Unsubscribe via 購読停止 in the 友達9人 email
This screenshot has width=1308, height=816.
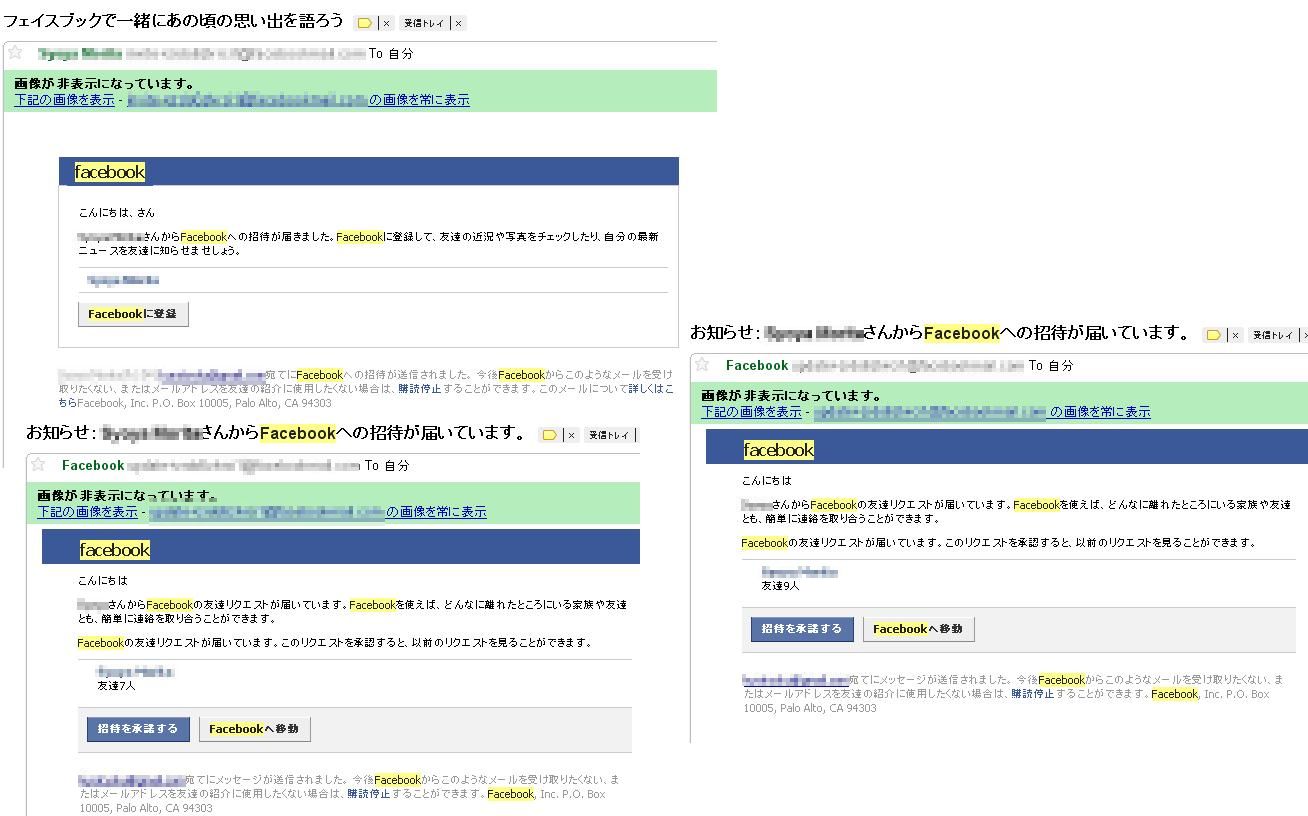(1032, 694)
